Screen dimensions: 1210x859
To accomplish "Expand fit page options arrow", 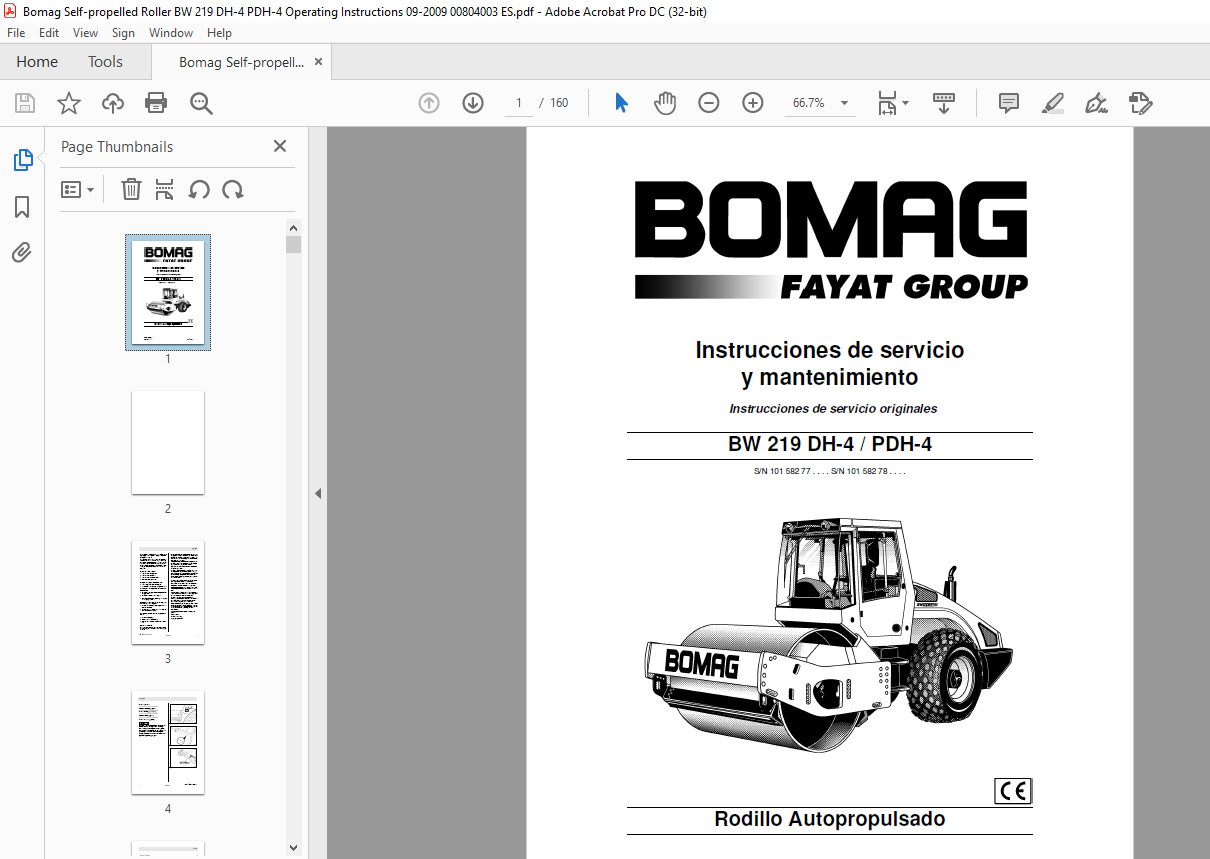I will tap(906, 103).
